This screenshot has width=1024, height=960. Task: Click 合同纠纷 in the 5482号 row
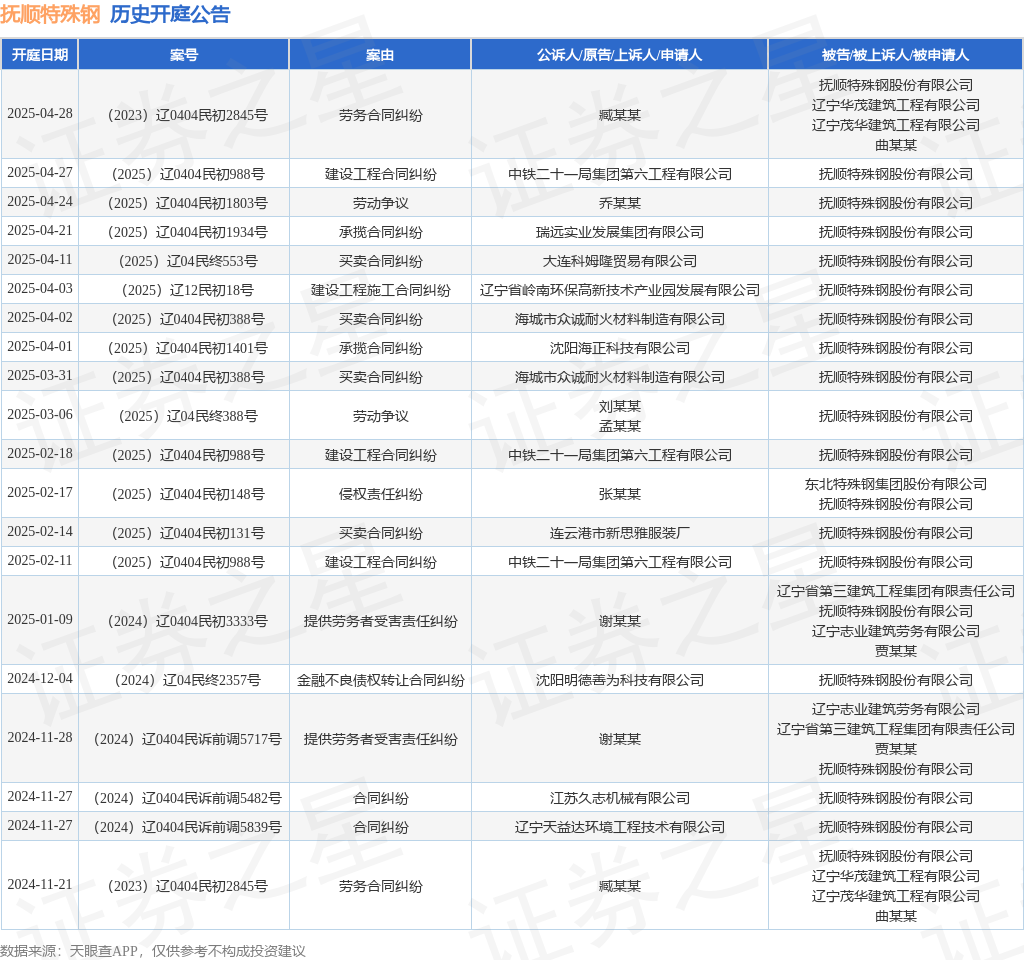381,798
